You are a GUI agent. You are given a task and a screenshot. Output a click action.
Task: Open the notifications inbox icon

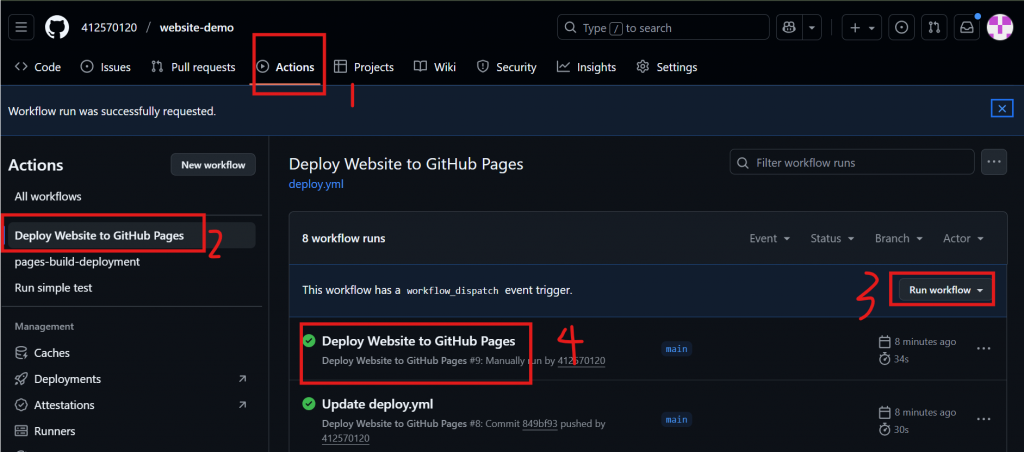click(966, 27)
